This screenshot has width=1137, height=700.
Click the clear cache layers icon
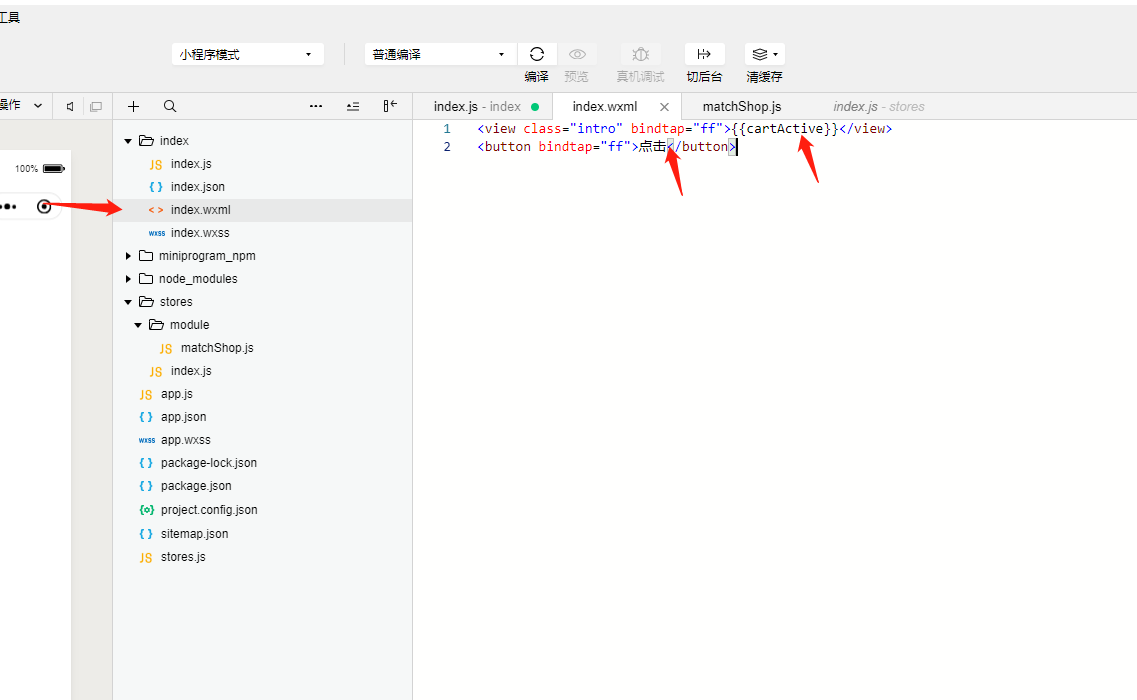[760, 54]
